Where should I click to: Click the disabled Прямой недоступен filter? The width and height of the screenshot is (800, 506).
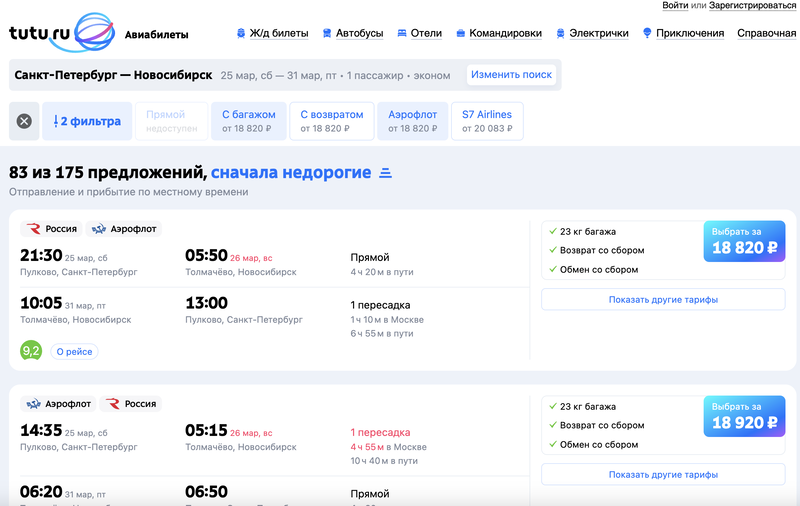point(171,121)
